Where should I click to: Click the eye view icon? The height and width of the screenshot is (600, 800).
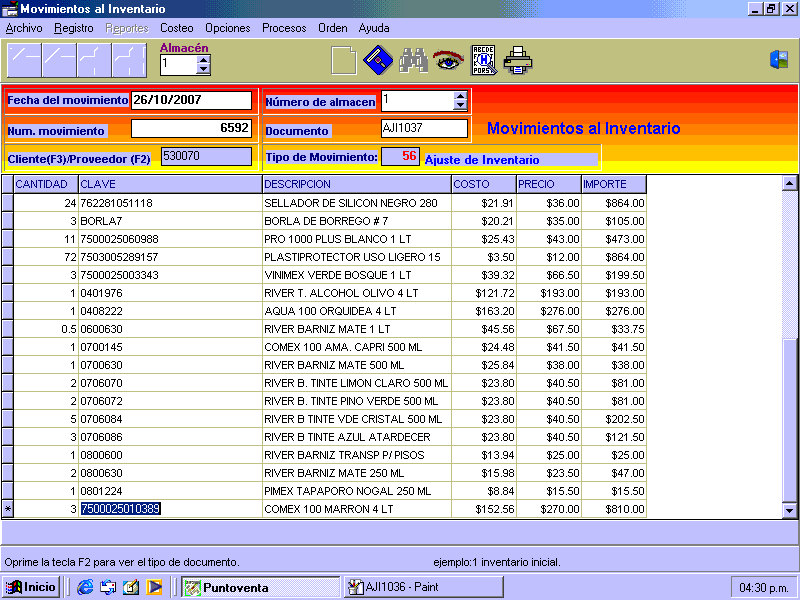tap(447, 61)
